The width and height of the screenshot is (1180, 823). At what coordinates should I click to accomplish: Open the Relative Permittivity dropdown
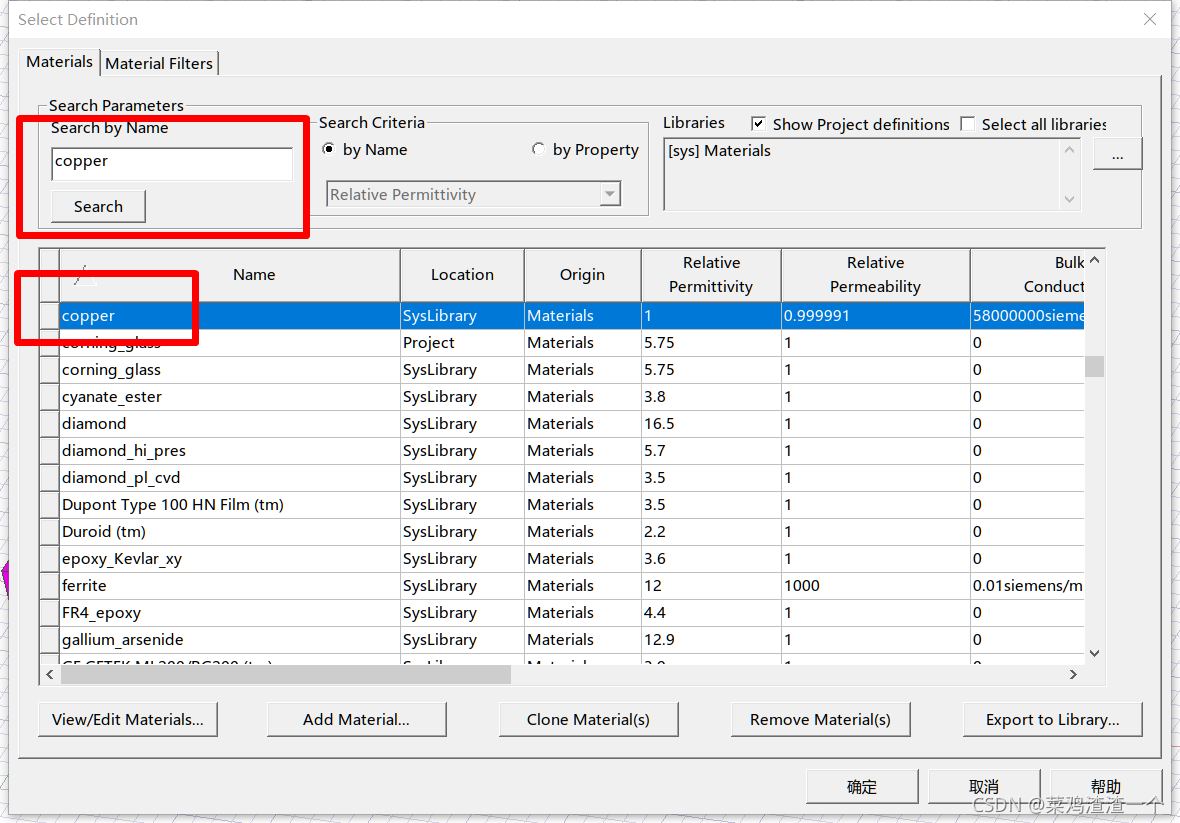click(x=473, y=194)
